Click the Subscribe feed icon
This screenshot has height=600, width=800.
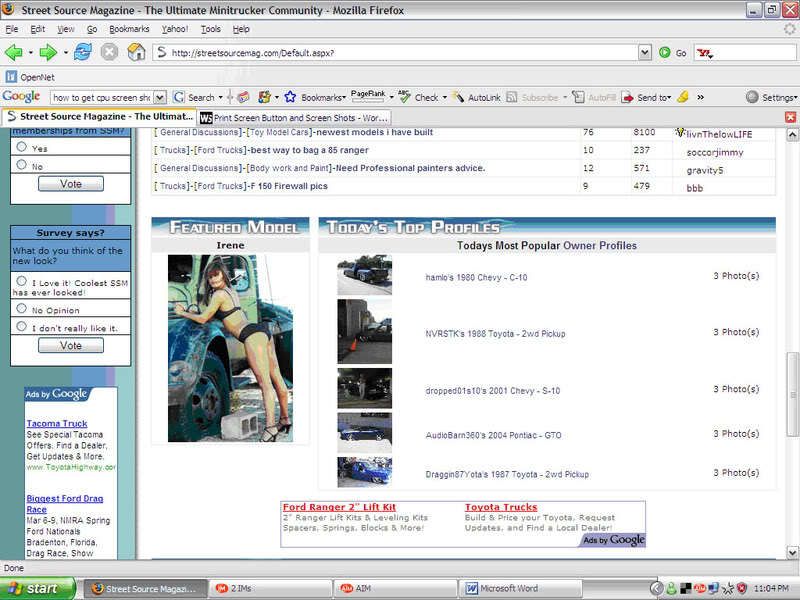[x=512, y=97]
